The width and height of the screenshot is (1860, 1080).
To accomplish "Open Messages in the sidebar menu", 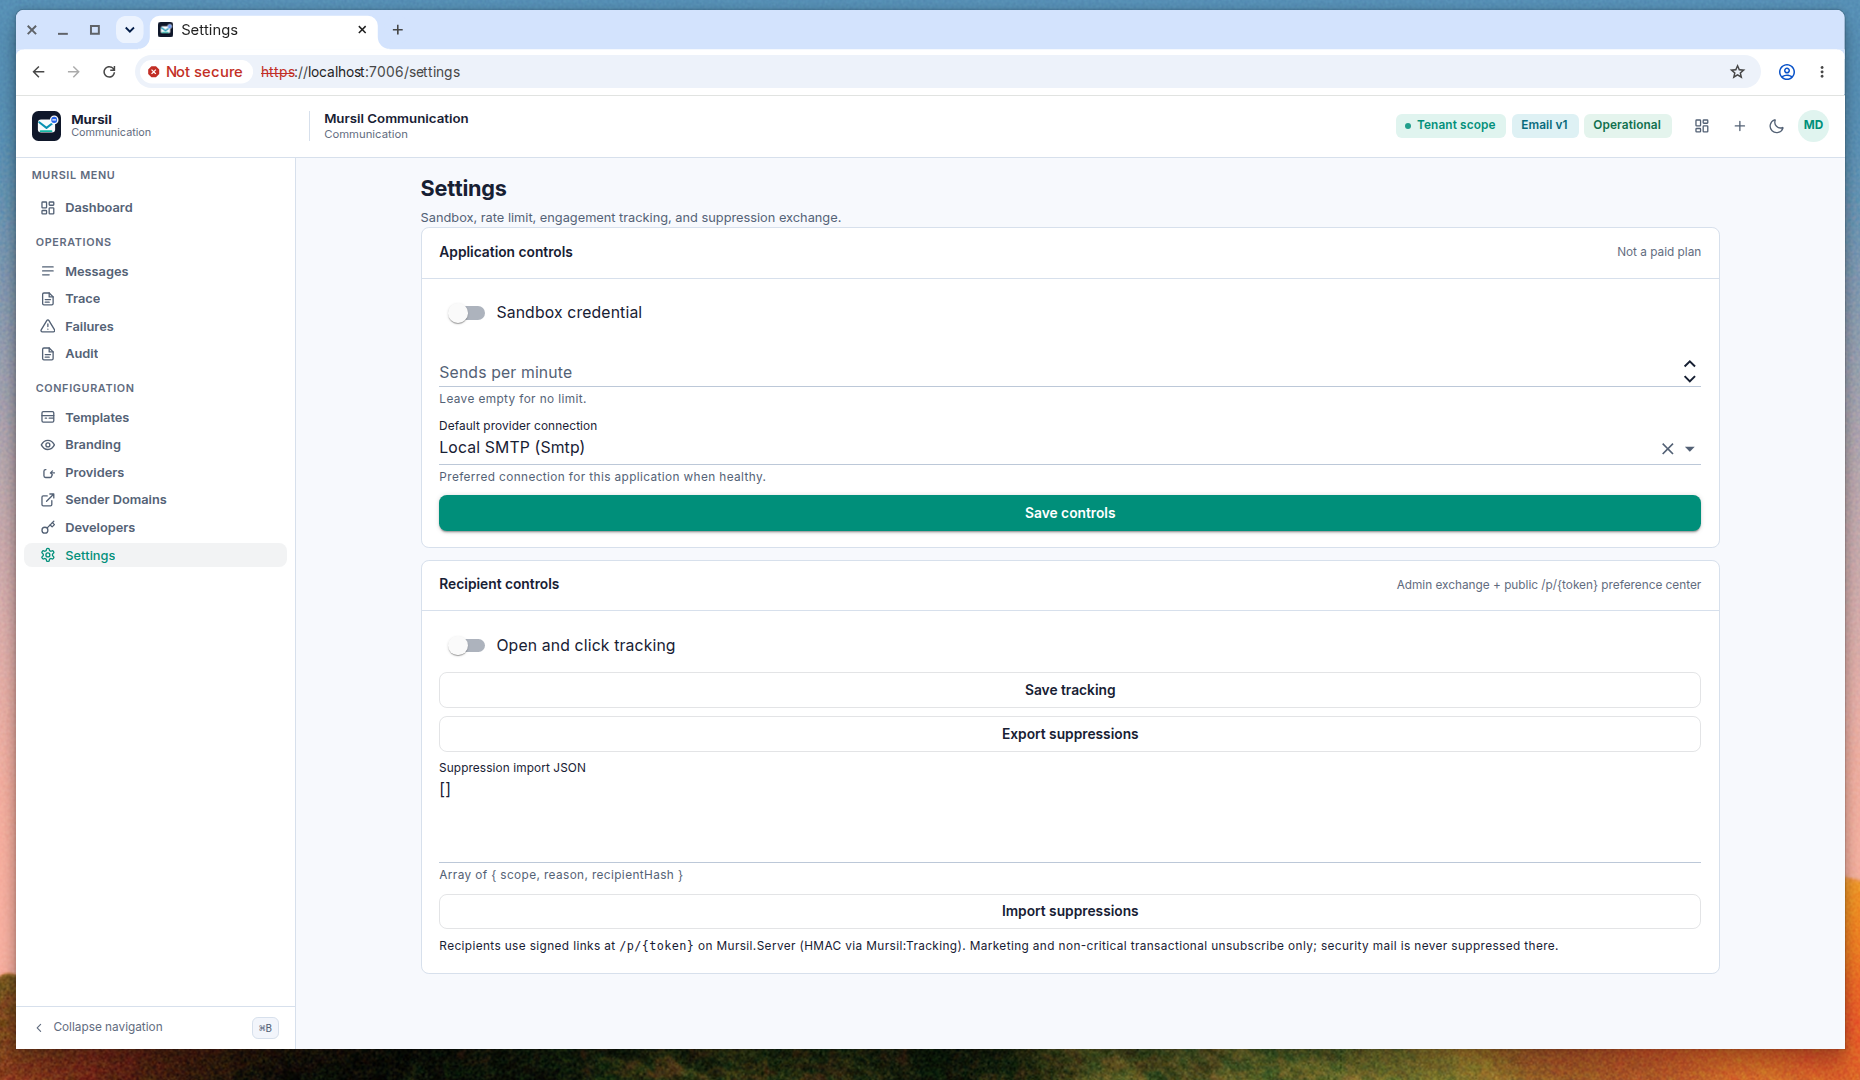I will [x=155, y=272].
